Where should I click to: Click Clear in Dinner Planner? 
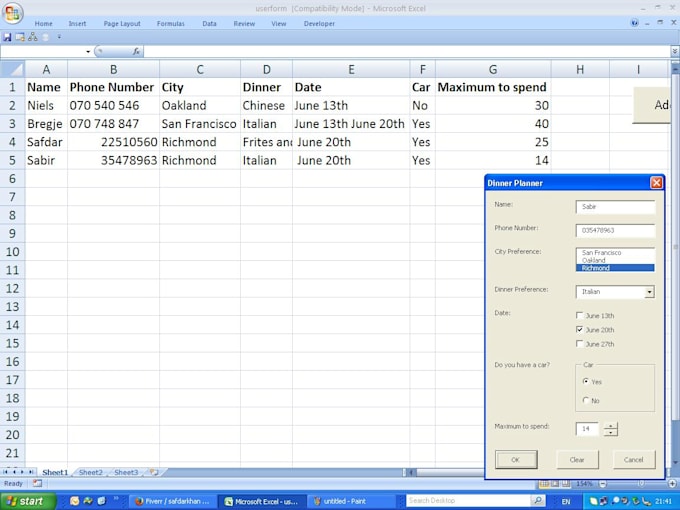coord(577,459)
